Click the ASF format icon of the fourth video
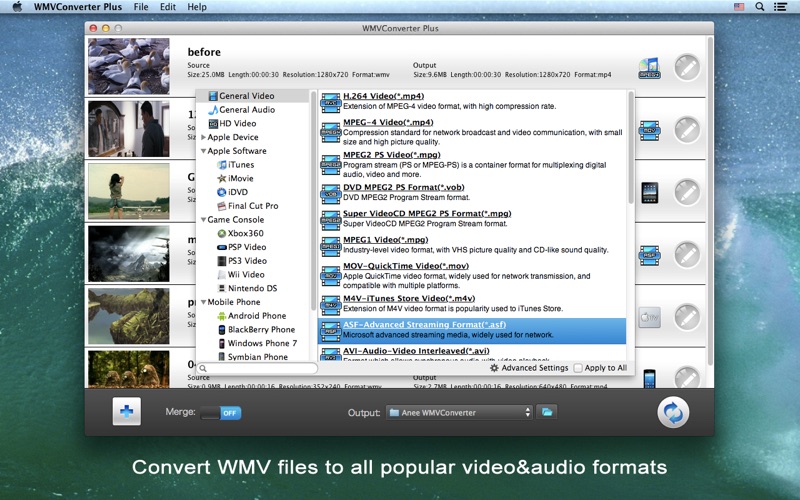The image size is (800, 500). 649,255
